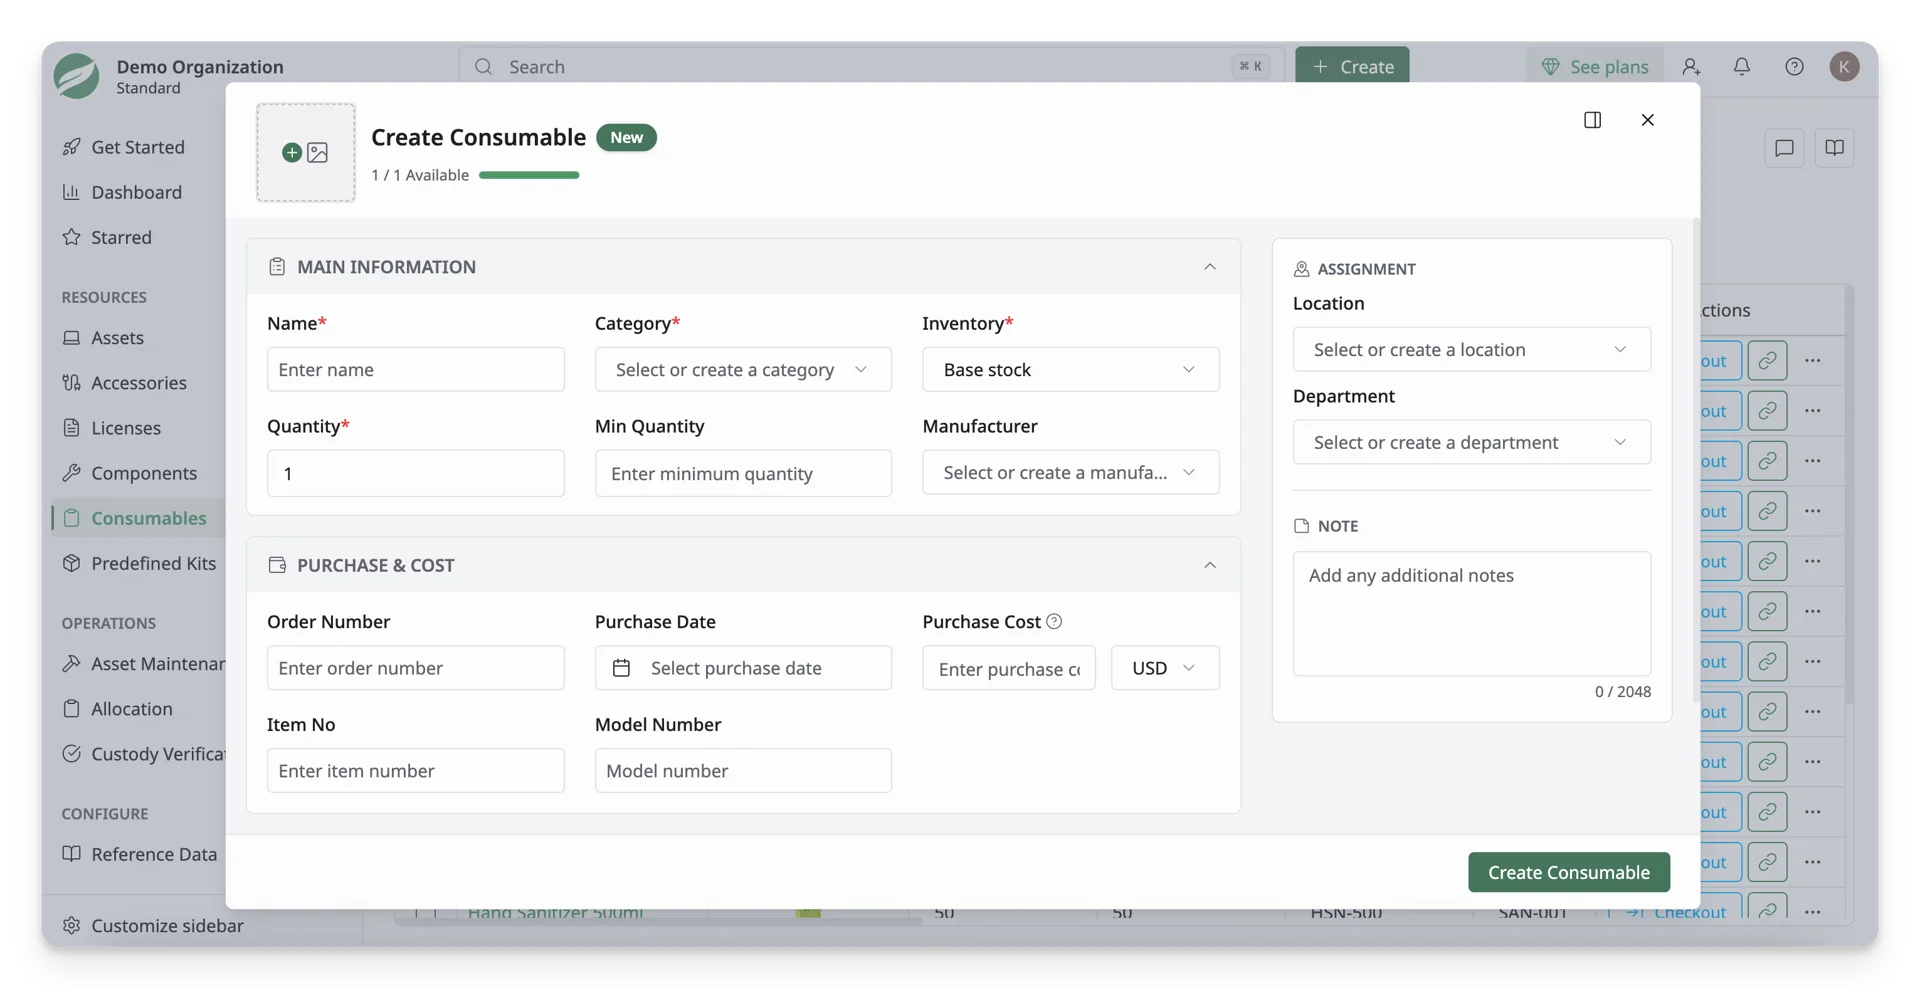Viewport: 1920px width, 988px height.
Task: Open Asset Maintenance in sidebar
Action: tap(158, 663)
